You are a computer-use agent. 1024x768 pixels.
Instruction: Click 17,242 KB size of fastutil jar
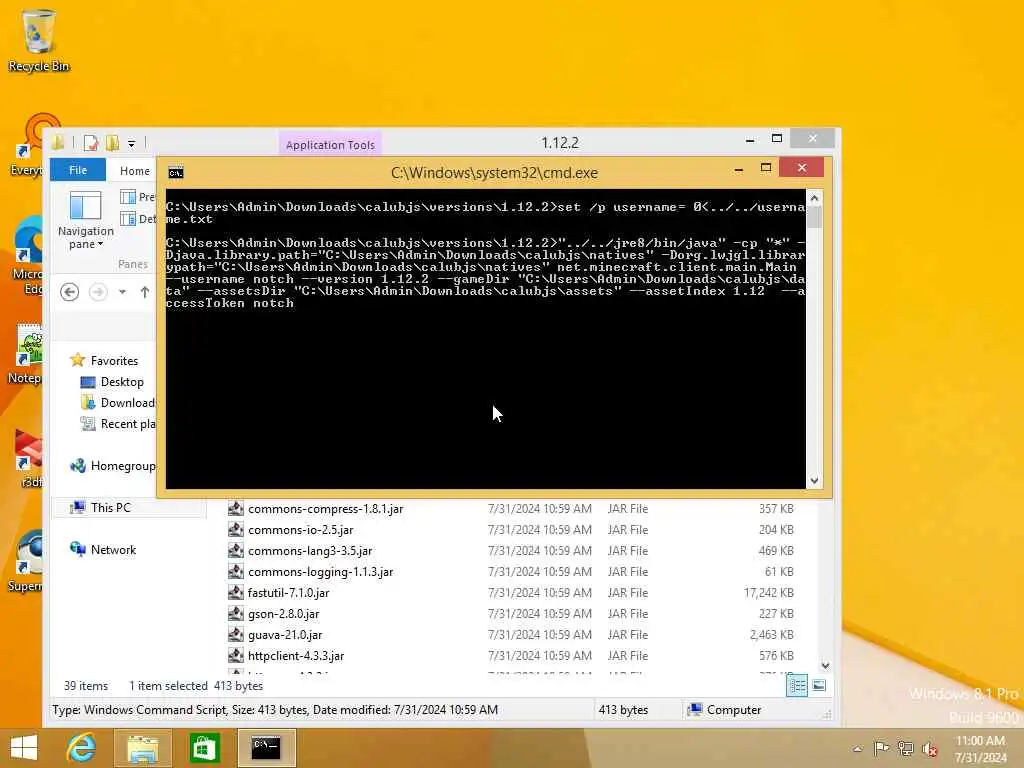click(768, 592)
